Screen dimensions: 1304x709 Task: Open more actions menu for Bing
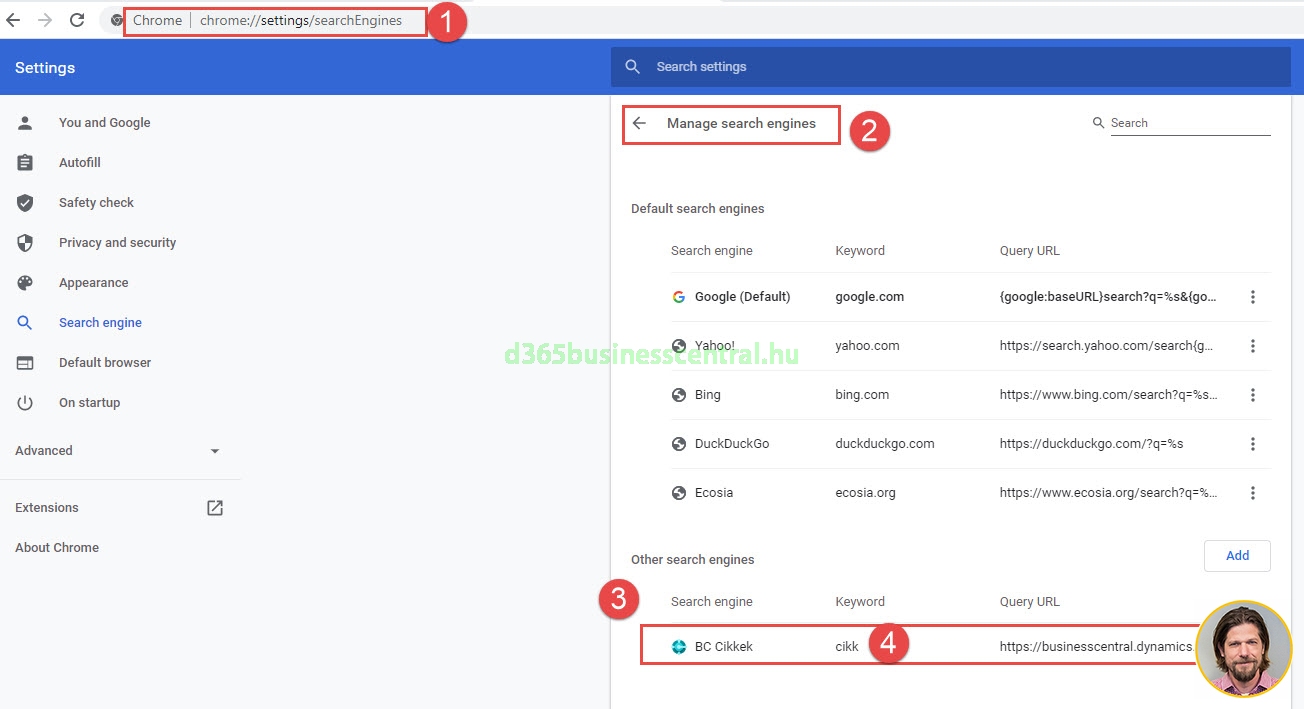tap(1252, 395)
